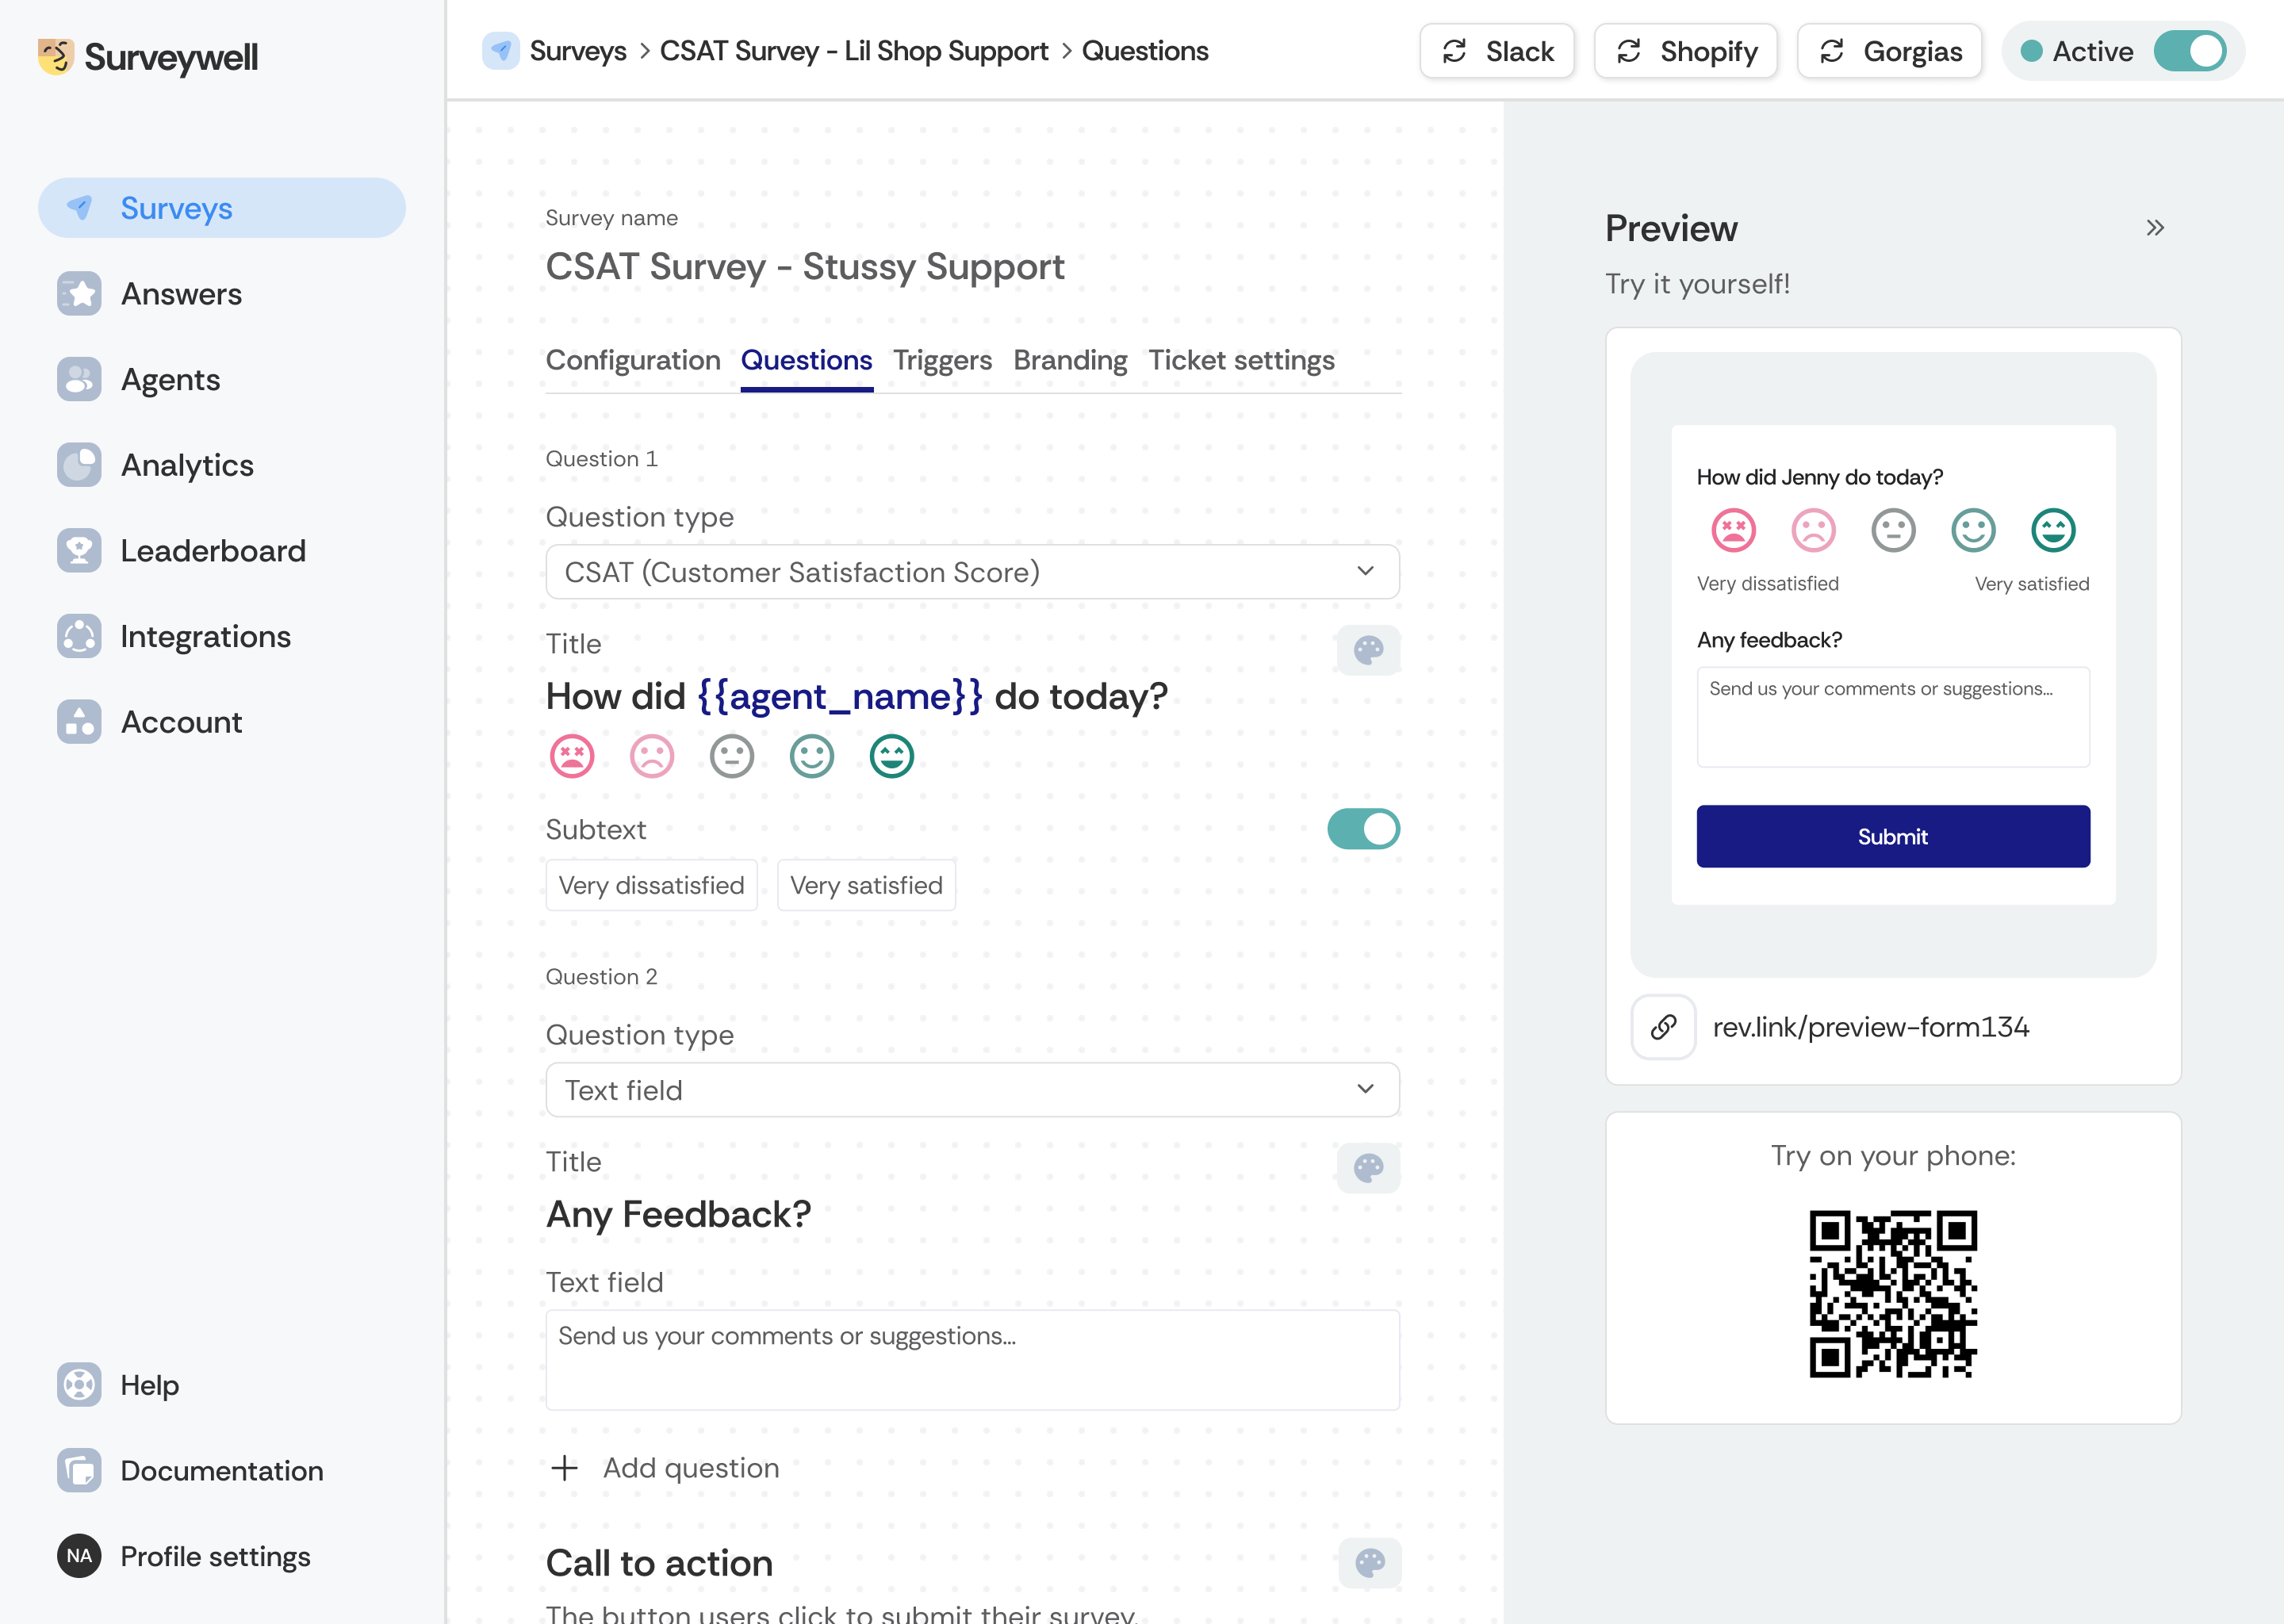Open Question 1 type dropdown
This screenshot has height=1624, width=2284.
972,572
